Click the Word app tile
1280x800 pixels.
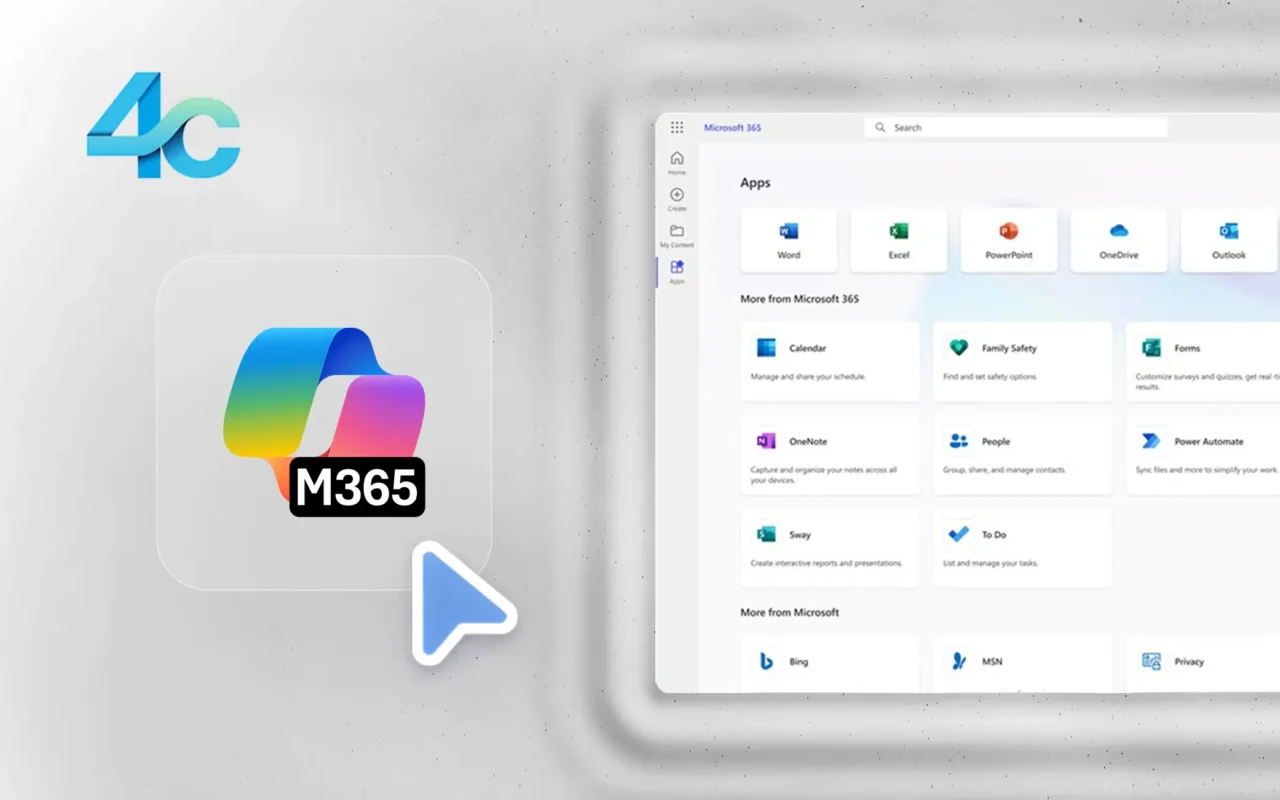click(788, 240)
